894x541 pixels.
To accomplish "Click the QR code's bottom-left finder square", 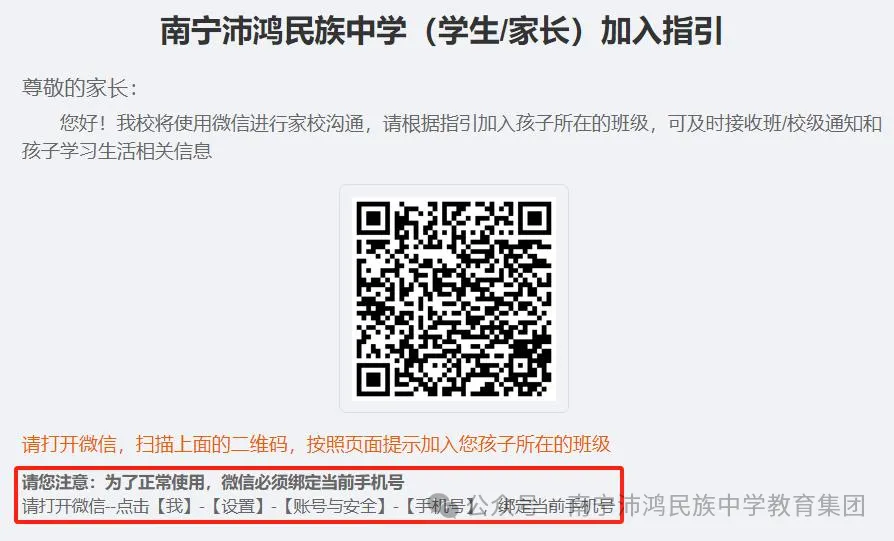I will [373, 380].
